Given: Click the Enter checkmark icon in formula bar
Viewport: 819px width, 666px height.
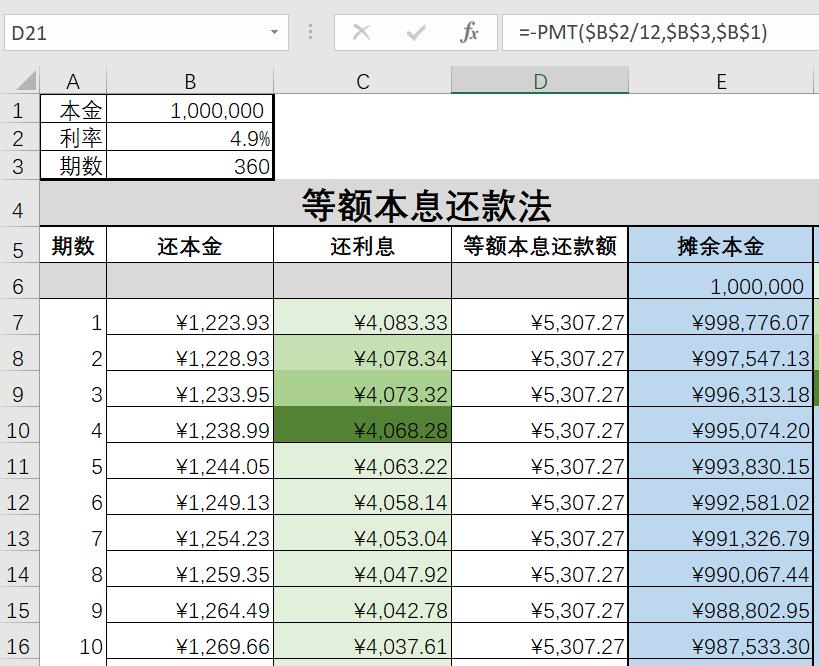Looking at the screenshot, I should 414,31.
